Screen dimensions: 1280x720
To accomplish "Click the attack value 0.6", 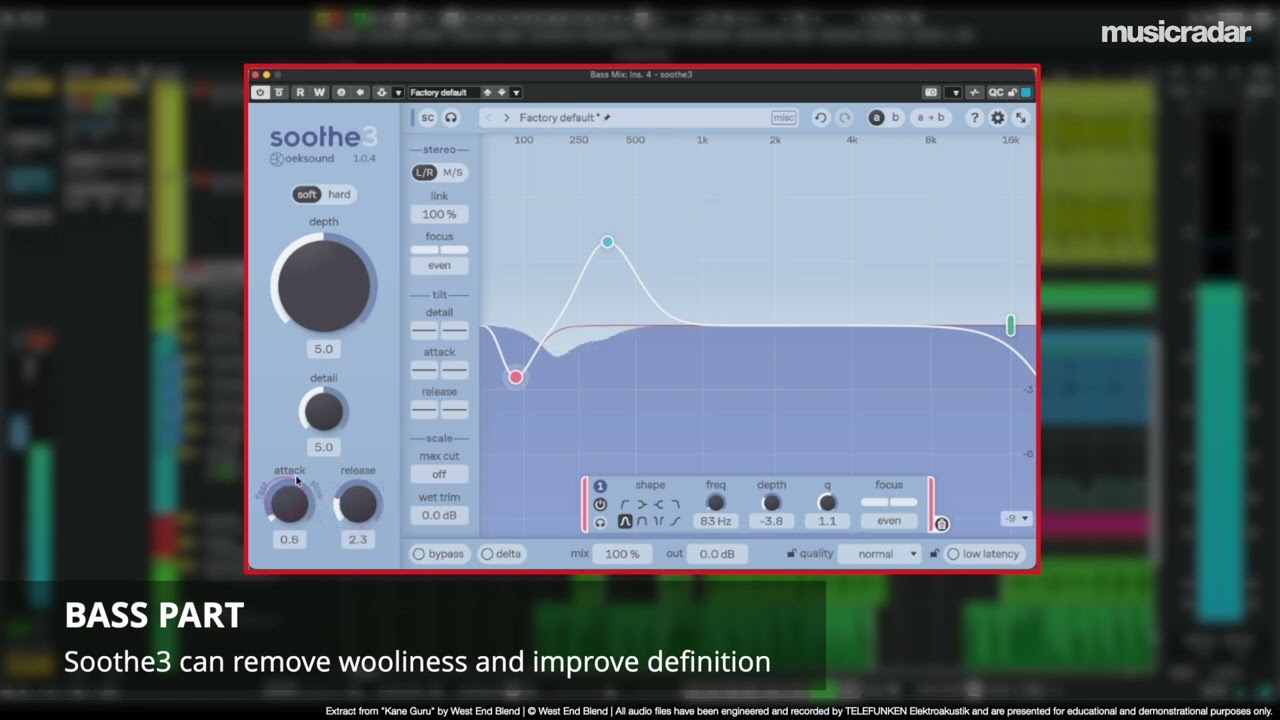I will (289, 539).
